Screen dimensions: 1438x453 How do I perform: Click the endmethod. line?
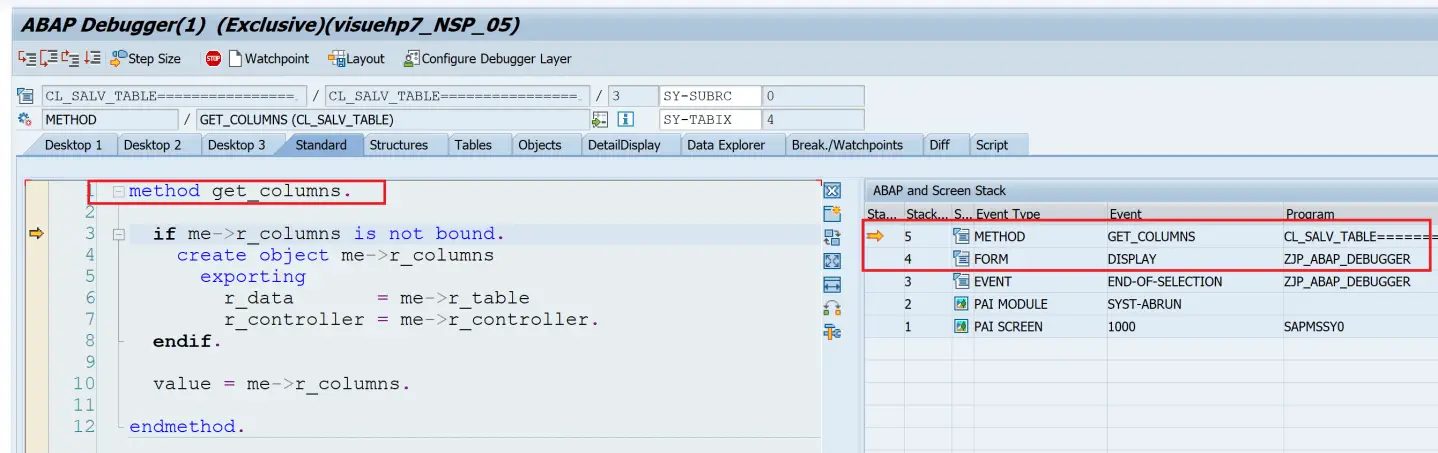(x=187, y=427)
